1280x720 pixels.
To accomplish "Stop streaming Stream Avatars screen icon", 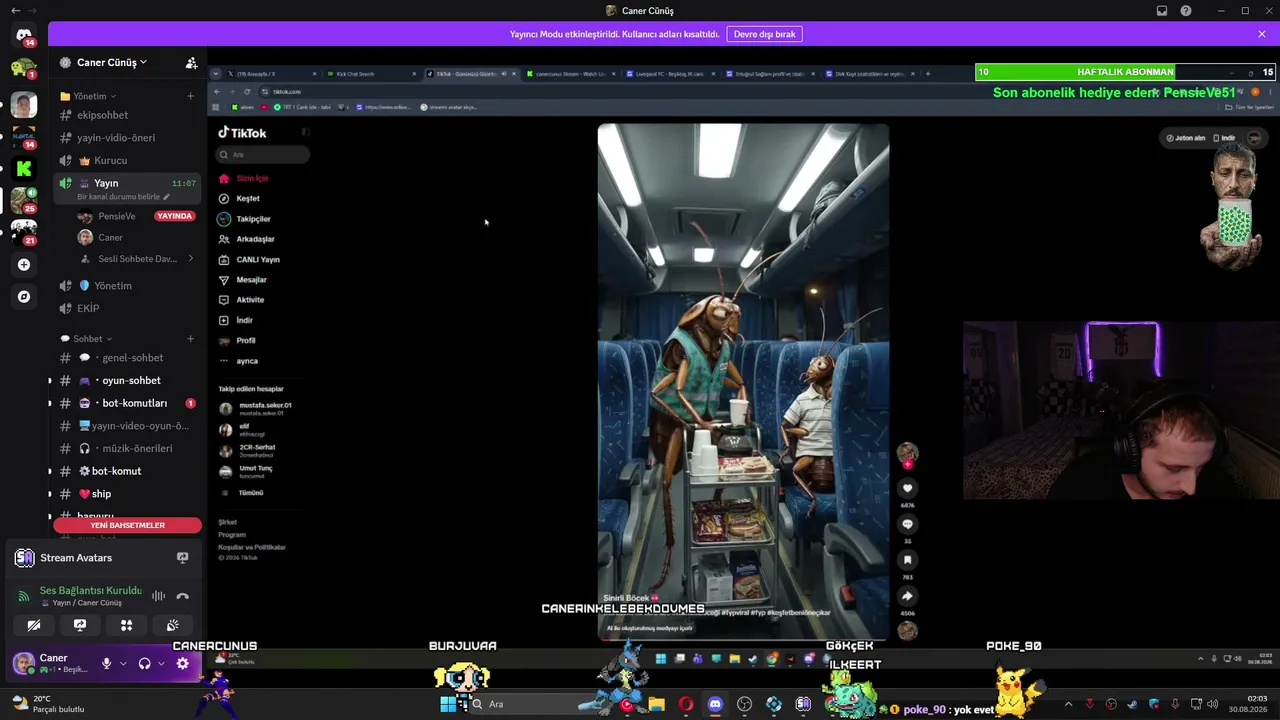I will point(182,558).
